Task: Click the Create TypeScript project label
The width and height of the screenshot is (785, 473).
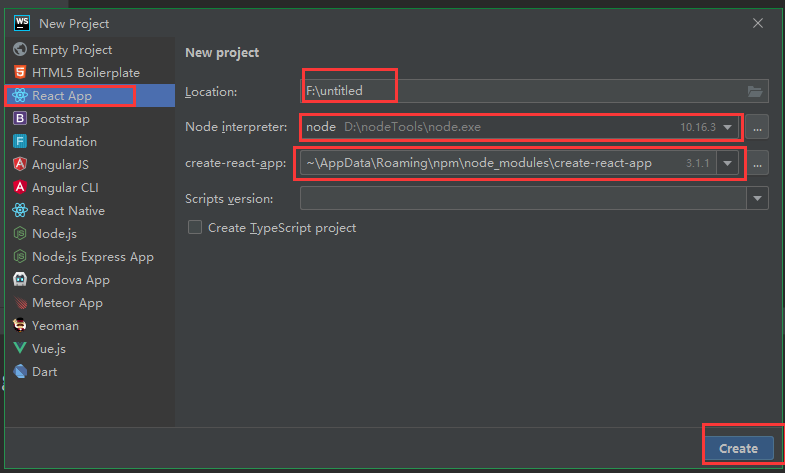Action: (282, 228)
